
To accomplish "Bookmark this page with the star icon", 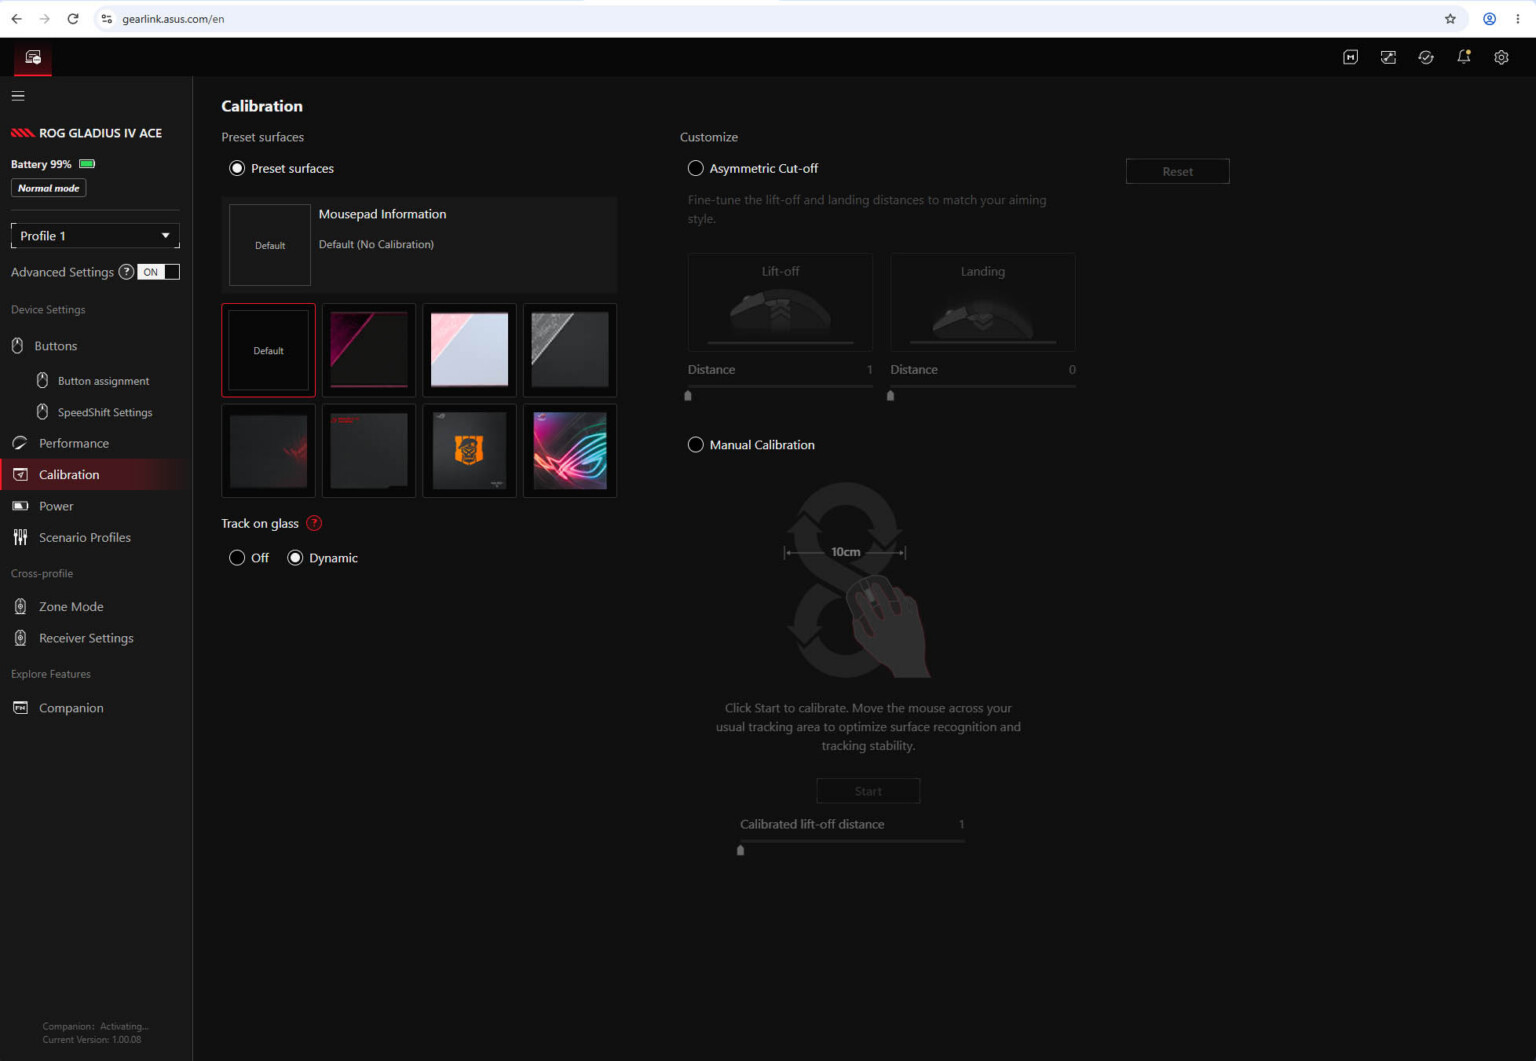I will point(1450,19).
